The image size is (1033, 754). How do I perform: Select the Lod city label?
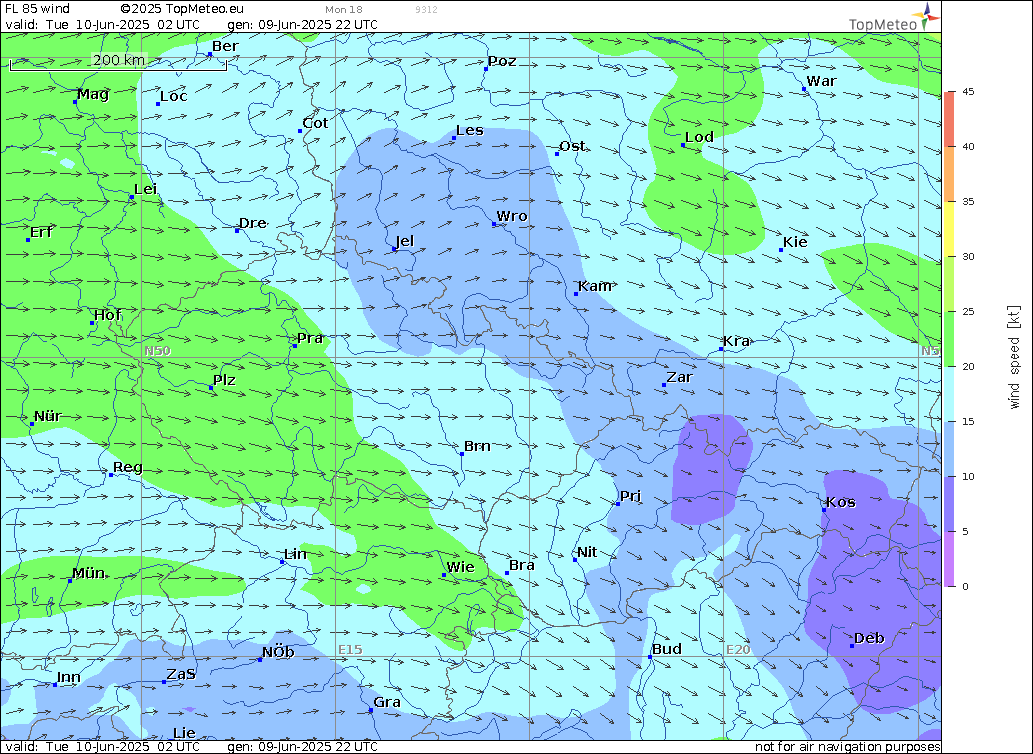click(x=699, y=137)
